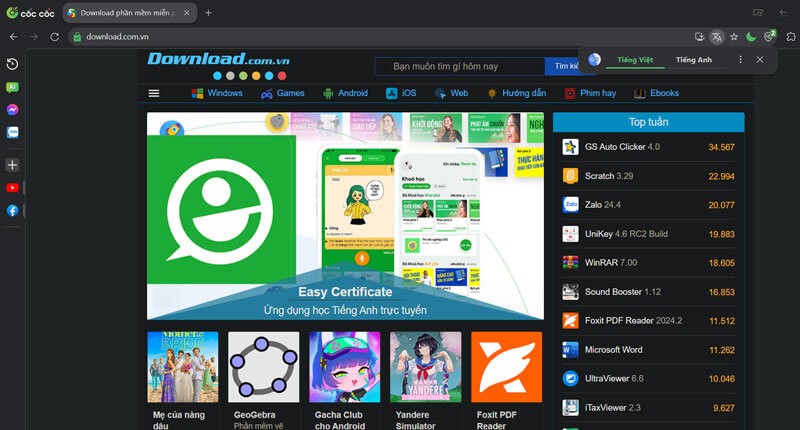
Task: Bookmark this page with the star icon
Action: pyautogui.click(x=733, y=37)
